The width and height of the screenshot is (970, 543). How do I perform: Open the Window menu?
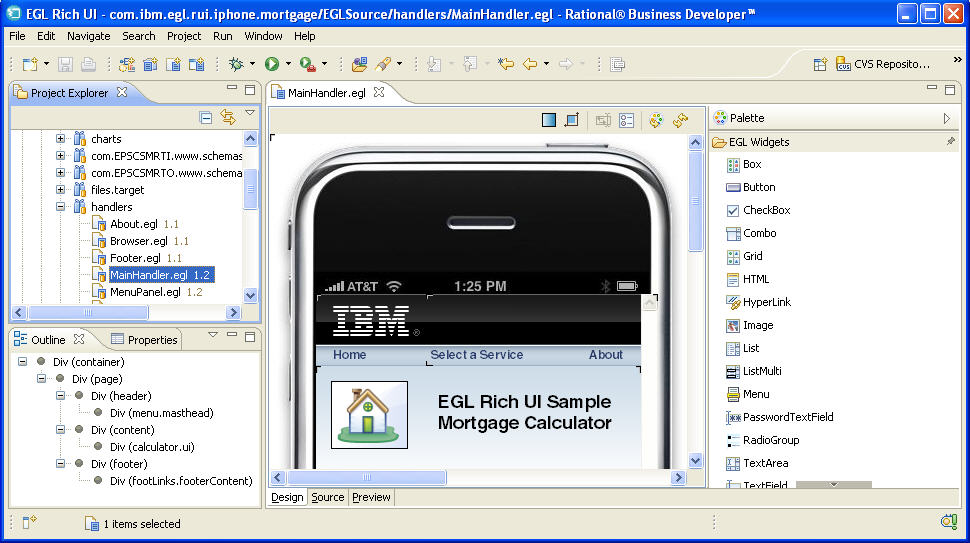coord(263,36)
